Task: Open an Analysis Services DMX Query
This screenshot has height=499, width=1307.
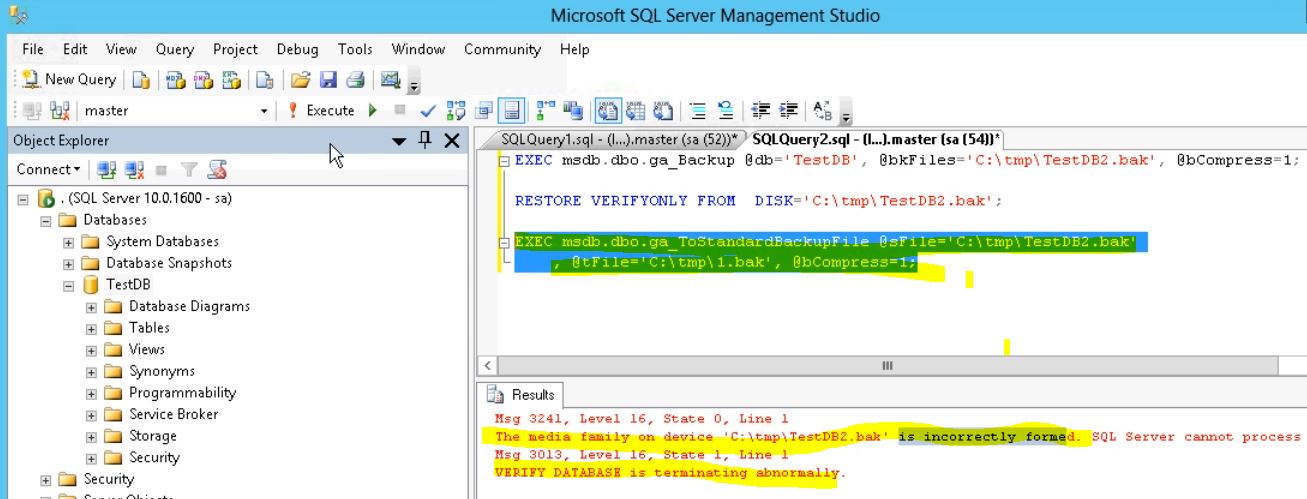Action: tap(203, 80)
